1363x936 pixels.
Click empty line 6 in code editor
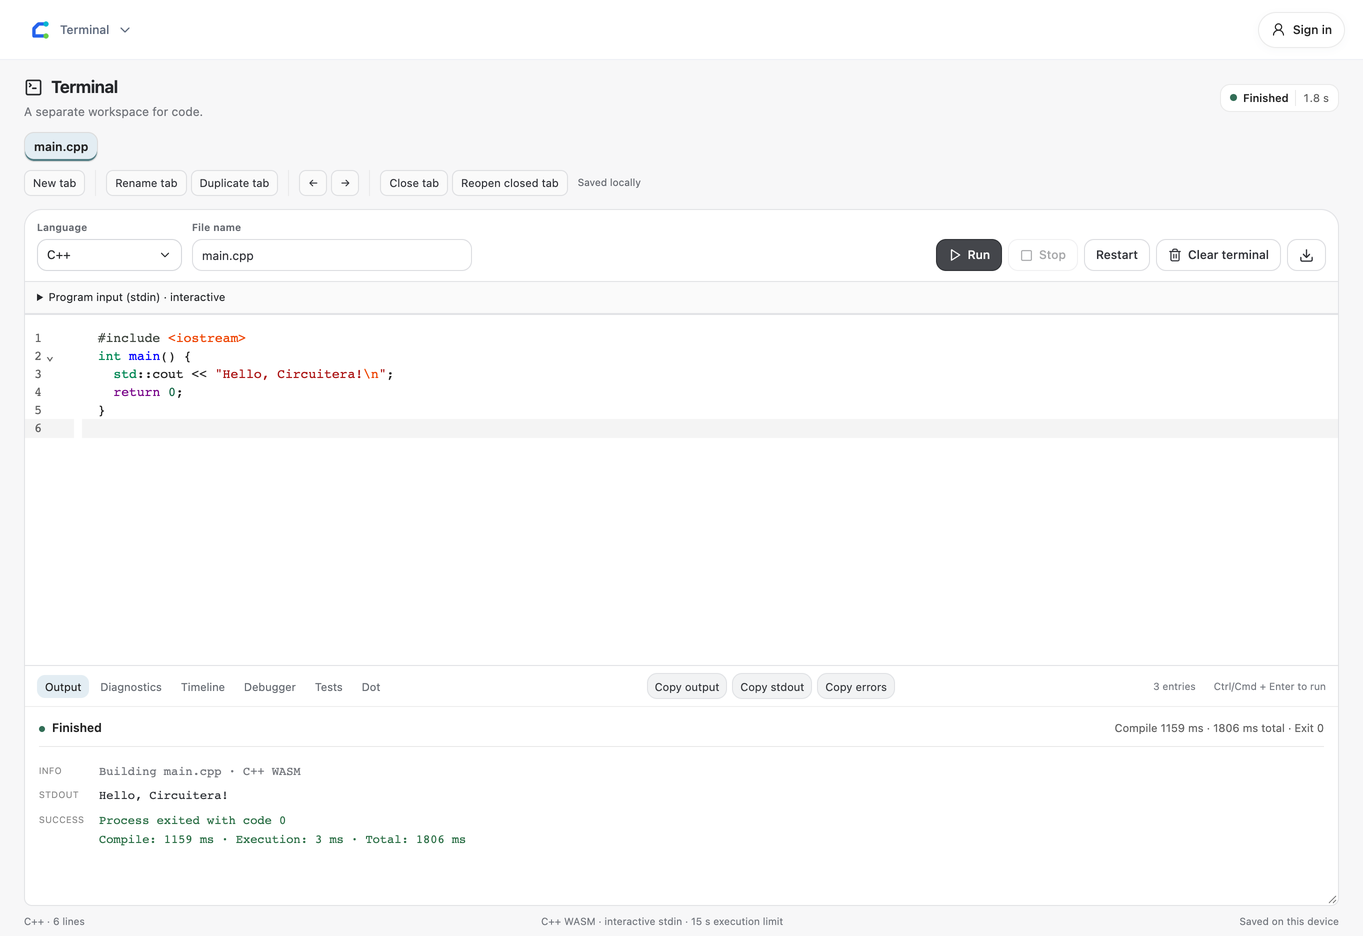pyautogui.click(x=710, y=428)
